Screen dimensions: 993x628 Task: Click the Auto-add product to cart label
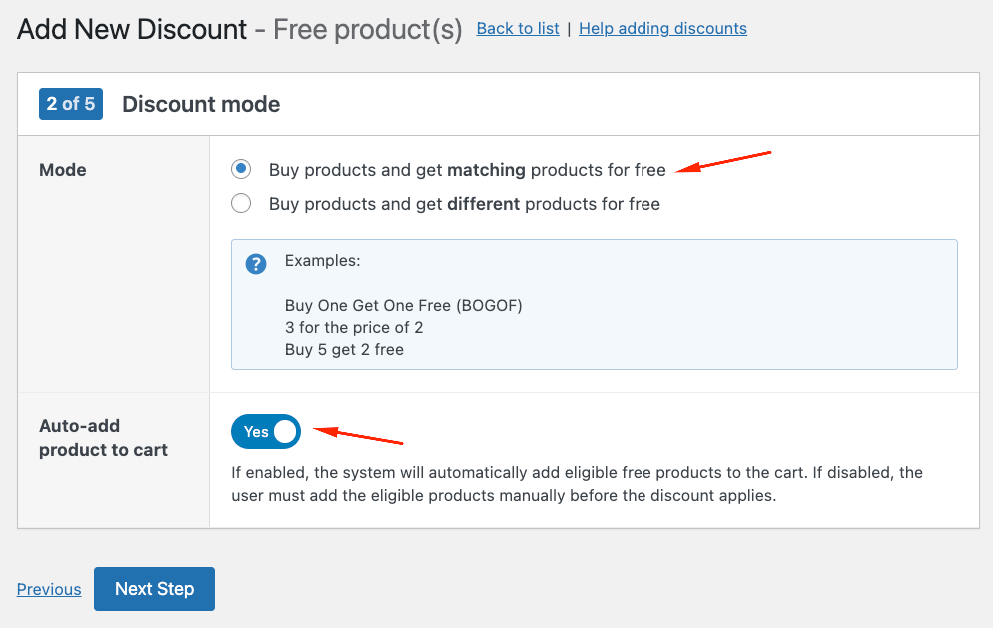[x=103, y=437]
